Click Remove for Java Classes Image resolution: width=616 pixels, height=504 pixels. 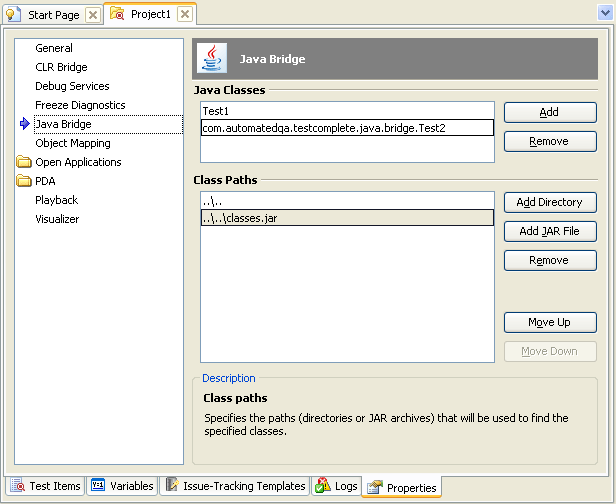point(550,141)
